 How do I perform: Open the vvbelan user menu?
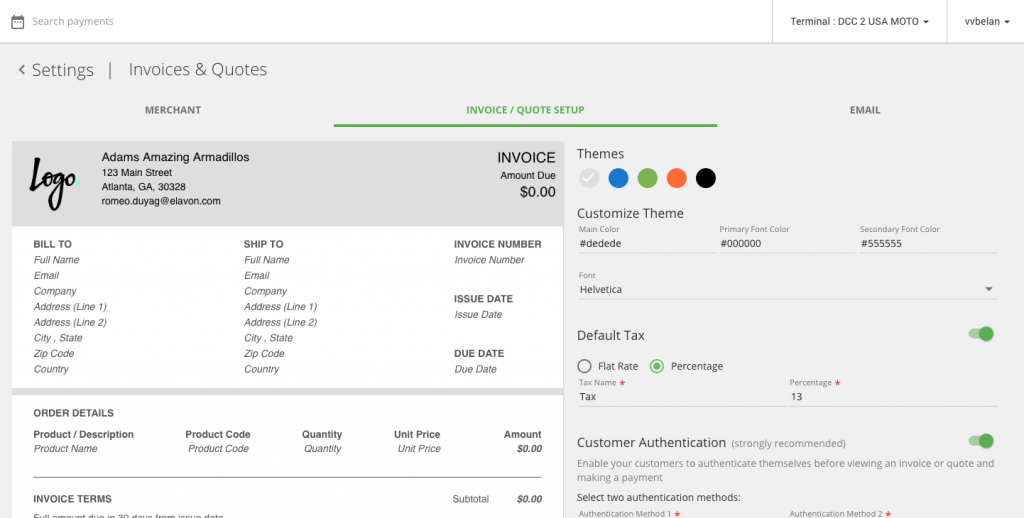(x=986, y=22)
